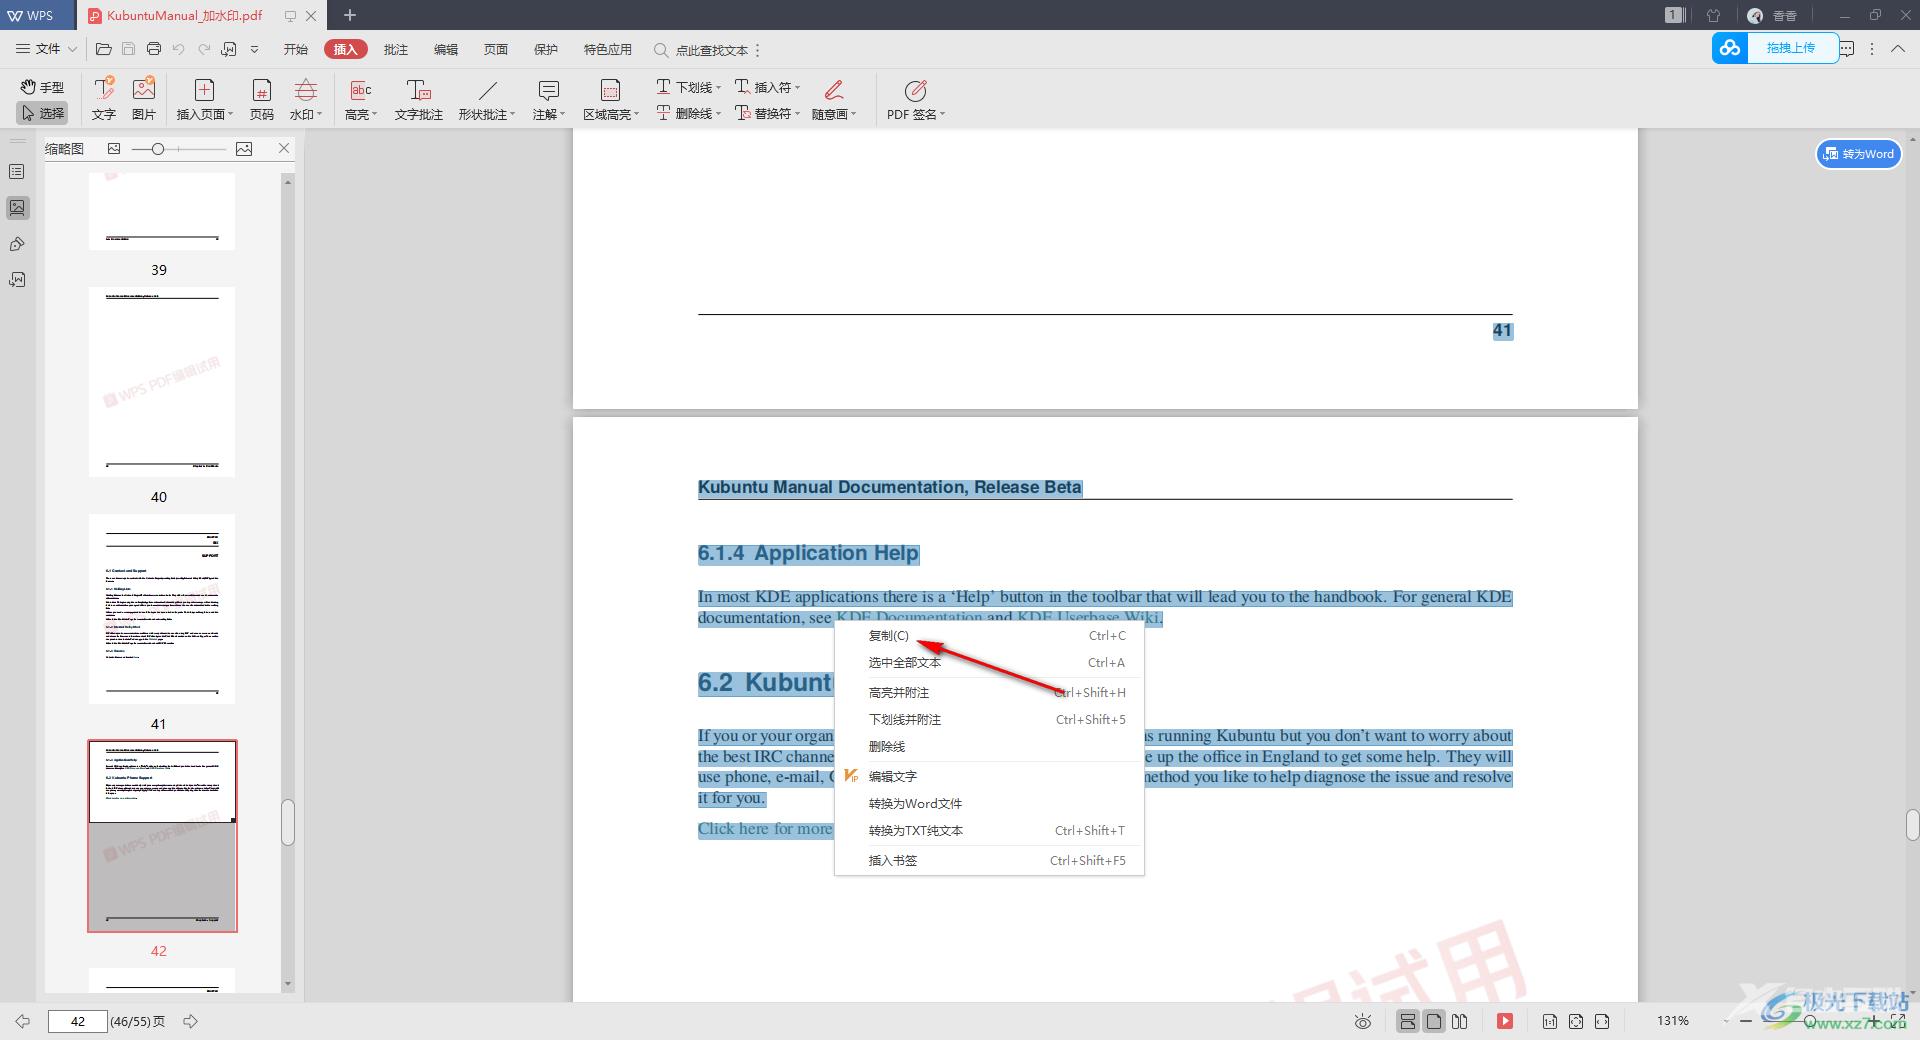Viewport: 1920px width, 1040px height.
Task: Open the PDF Signature (PDF 签名) dropdown
Action: pyautogui.click(x=916, y=99)
